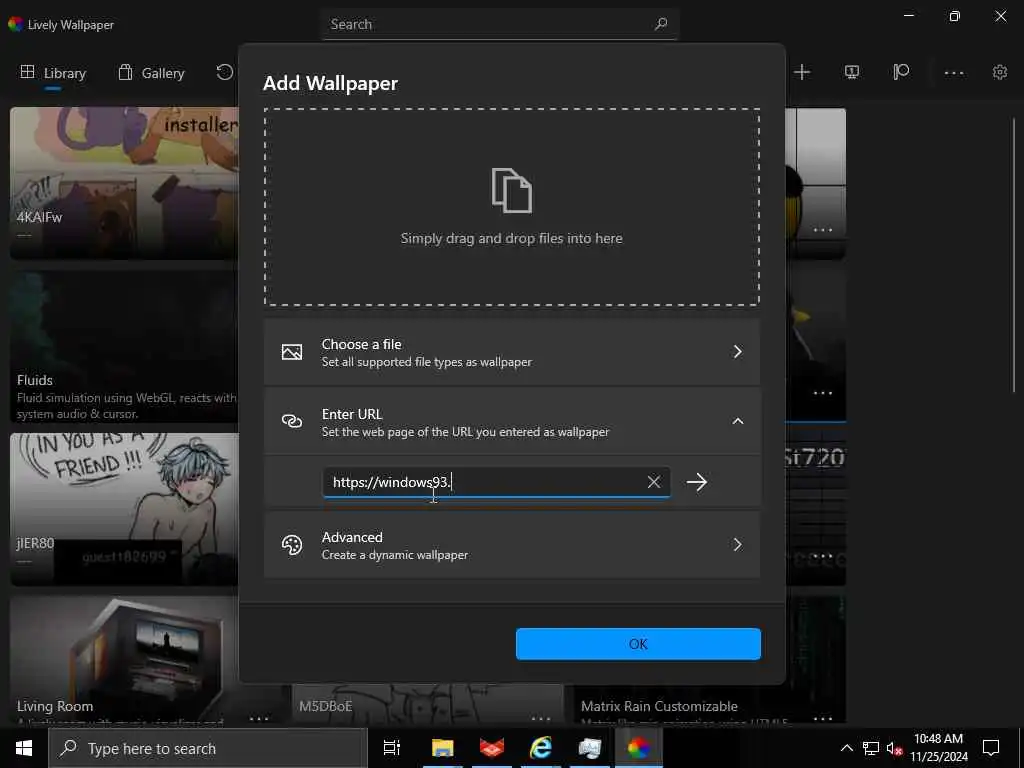This screenshot has width=1024, height=768.
Task: Click the plus Add Wallpaper icon
Action: [802, 72]
